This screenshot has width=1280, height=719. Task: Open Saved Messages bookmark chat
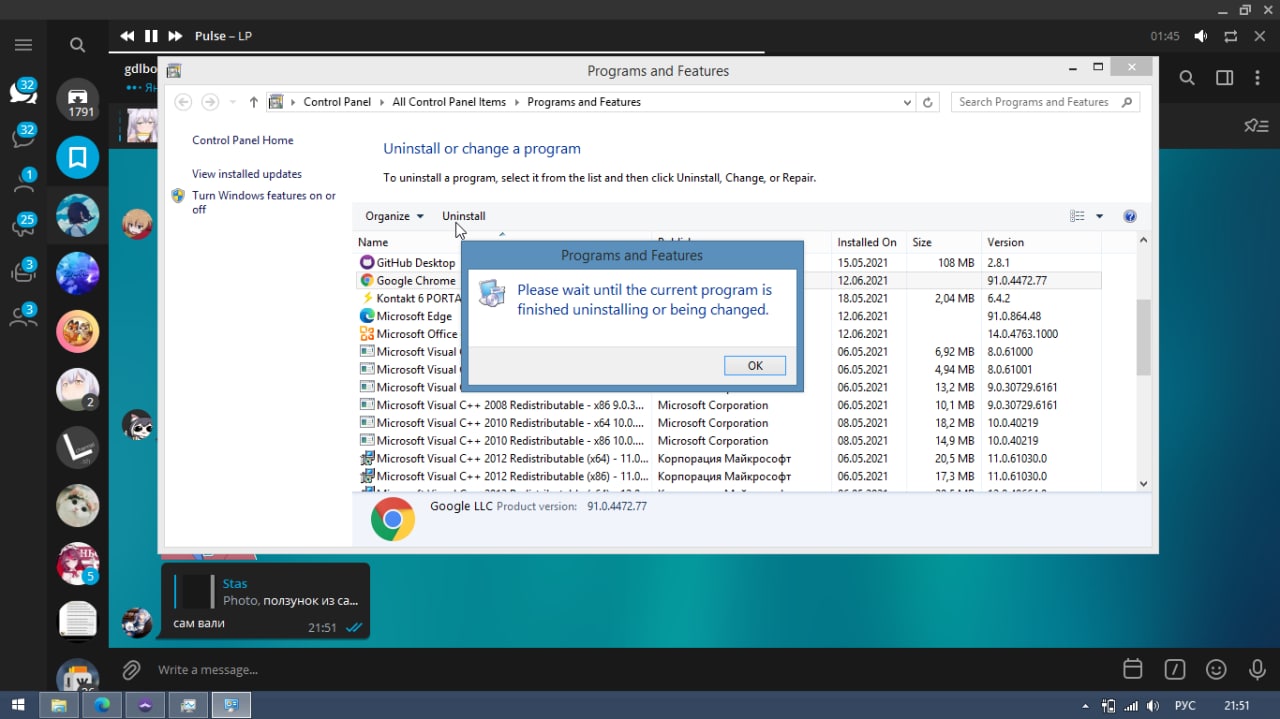(78, 158)
